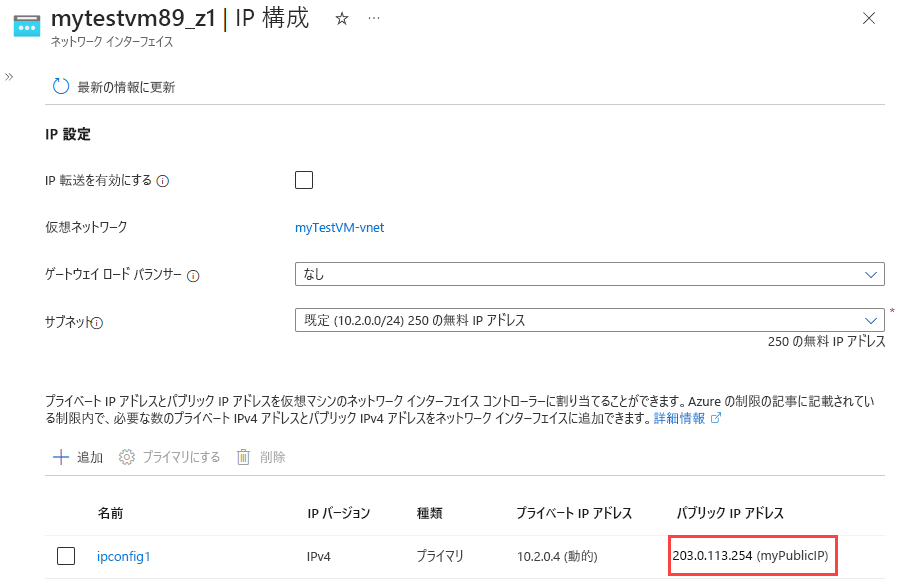The width and height of the screenshot is (899, 588).
Task: Open the 詳細情報 link
Action: click(x=679, y=418)
